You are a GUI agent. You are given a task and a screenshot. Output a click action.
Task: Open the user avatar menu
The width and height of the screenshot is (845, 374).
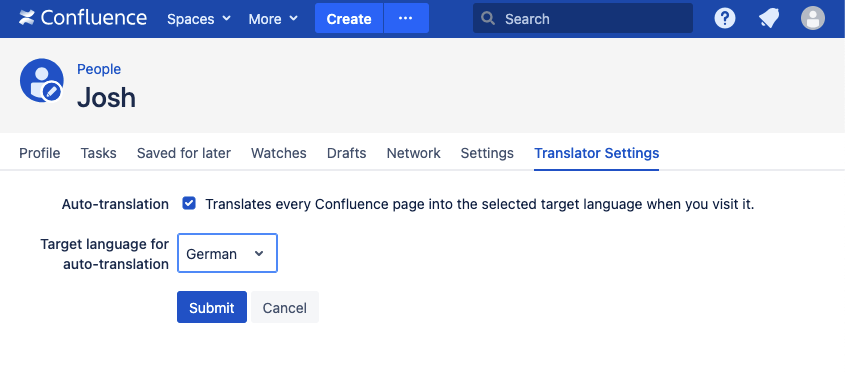(x=813, y=18)
